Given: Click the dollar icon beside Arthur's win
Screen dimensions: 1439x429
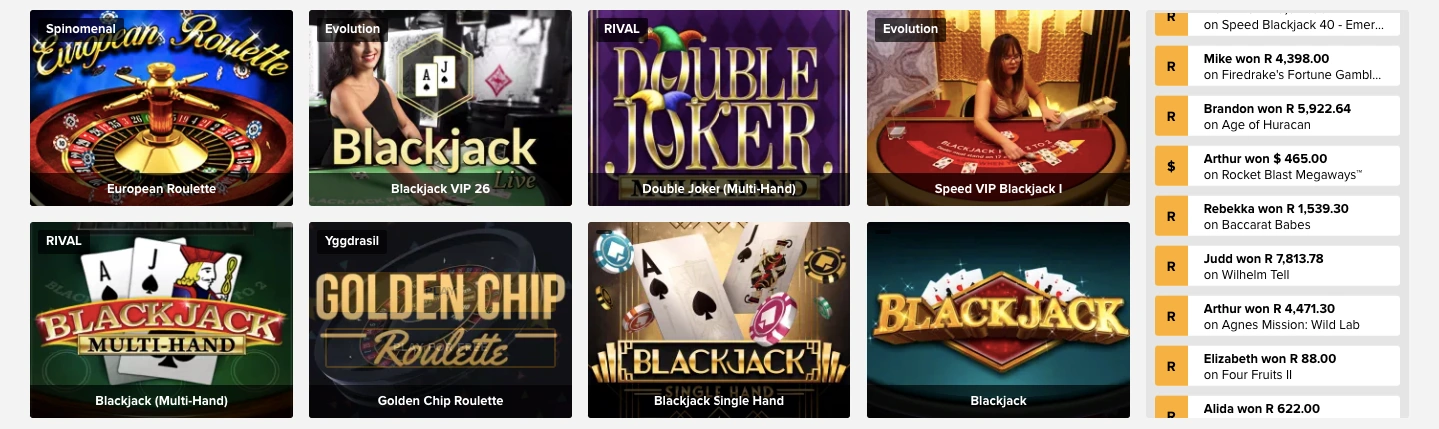Looking at the screenshot, I should 1171,166.
